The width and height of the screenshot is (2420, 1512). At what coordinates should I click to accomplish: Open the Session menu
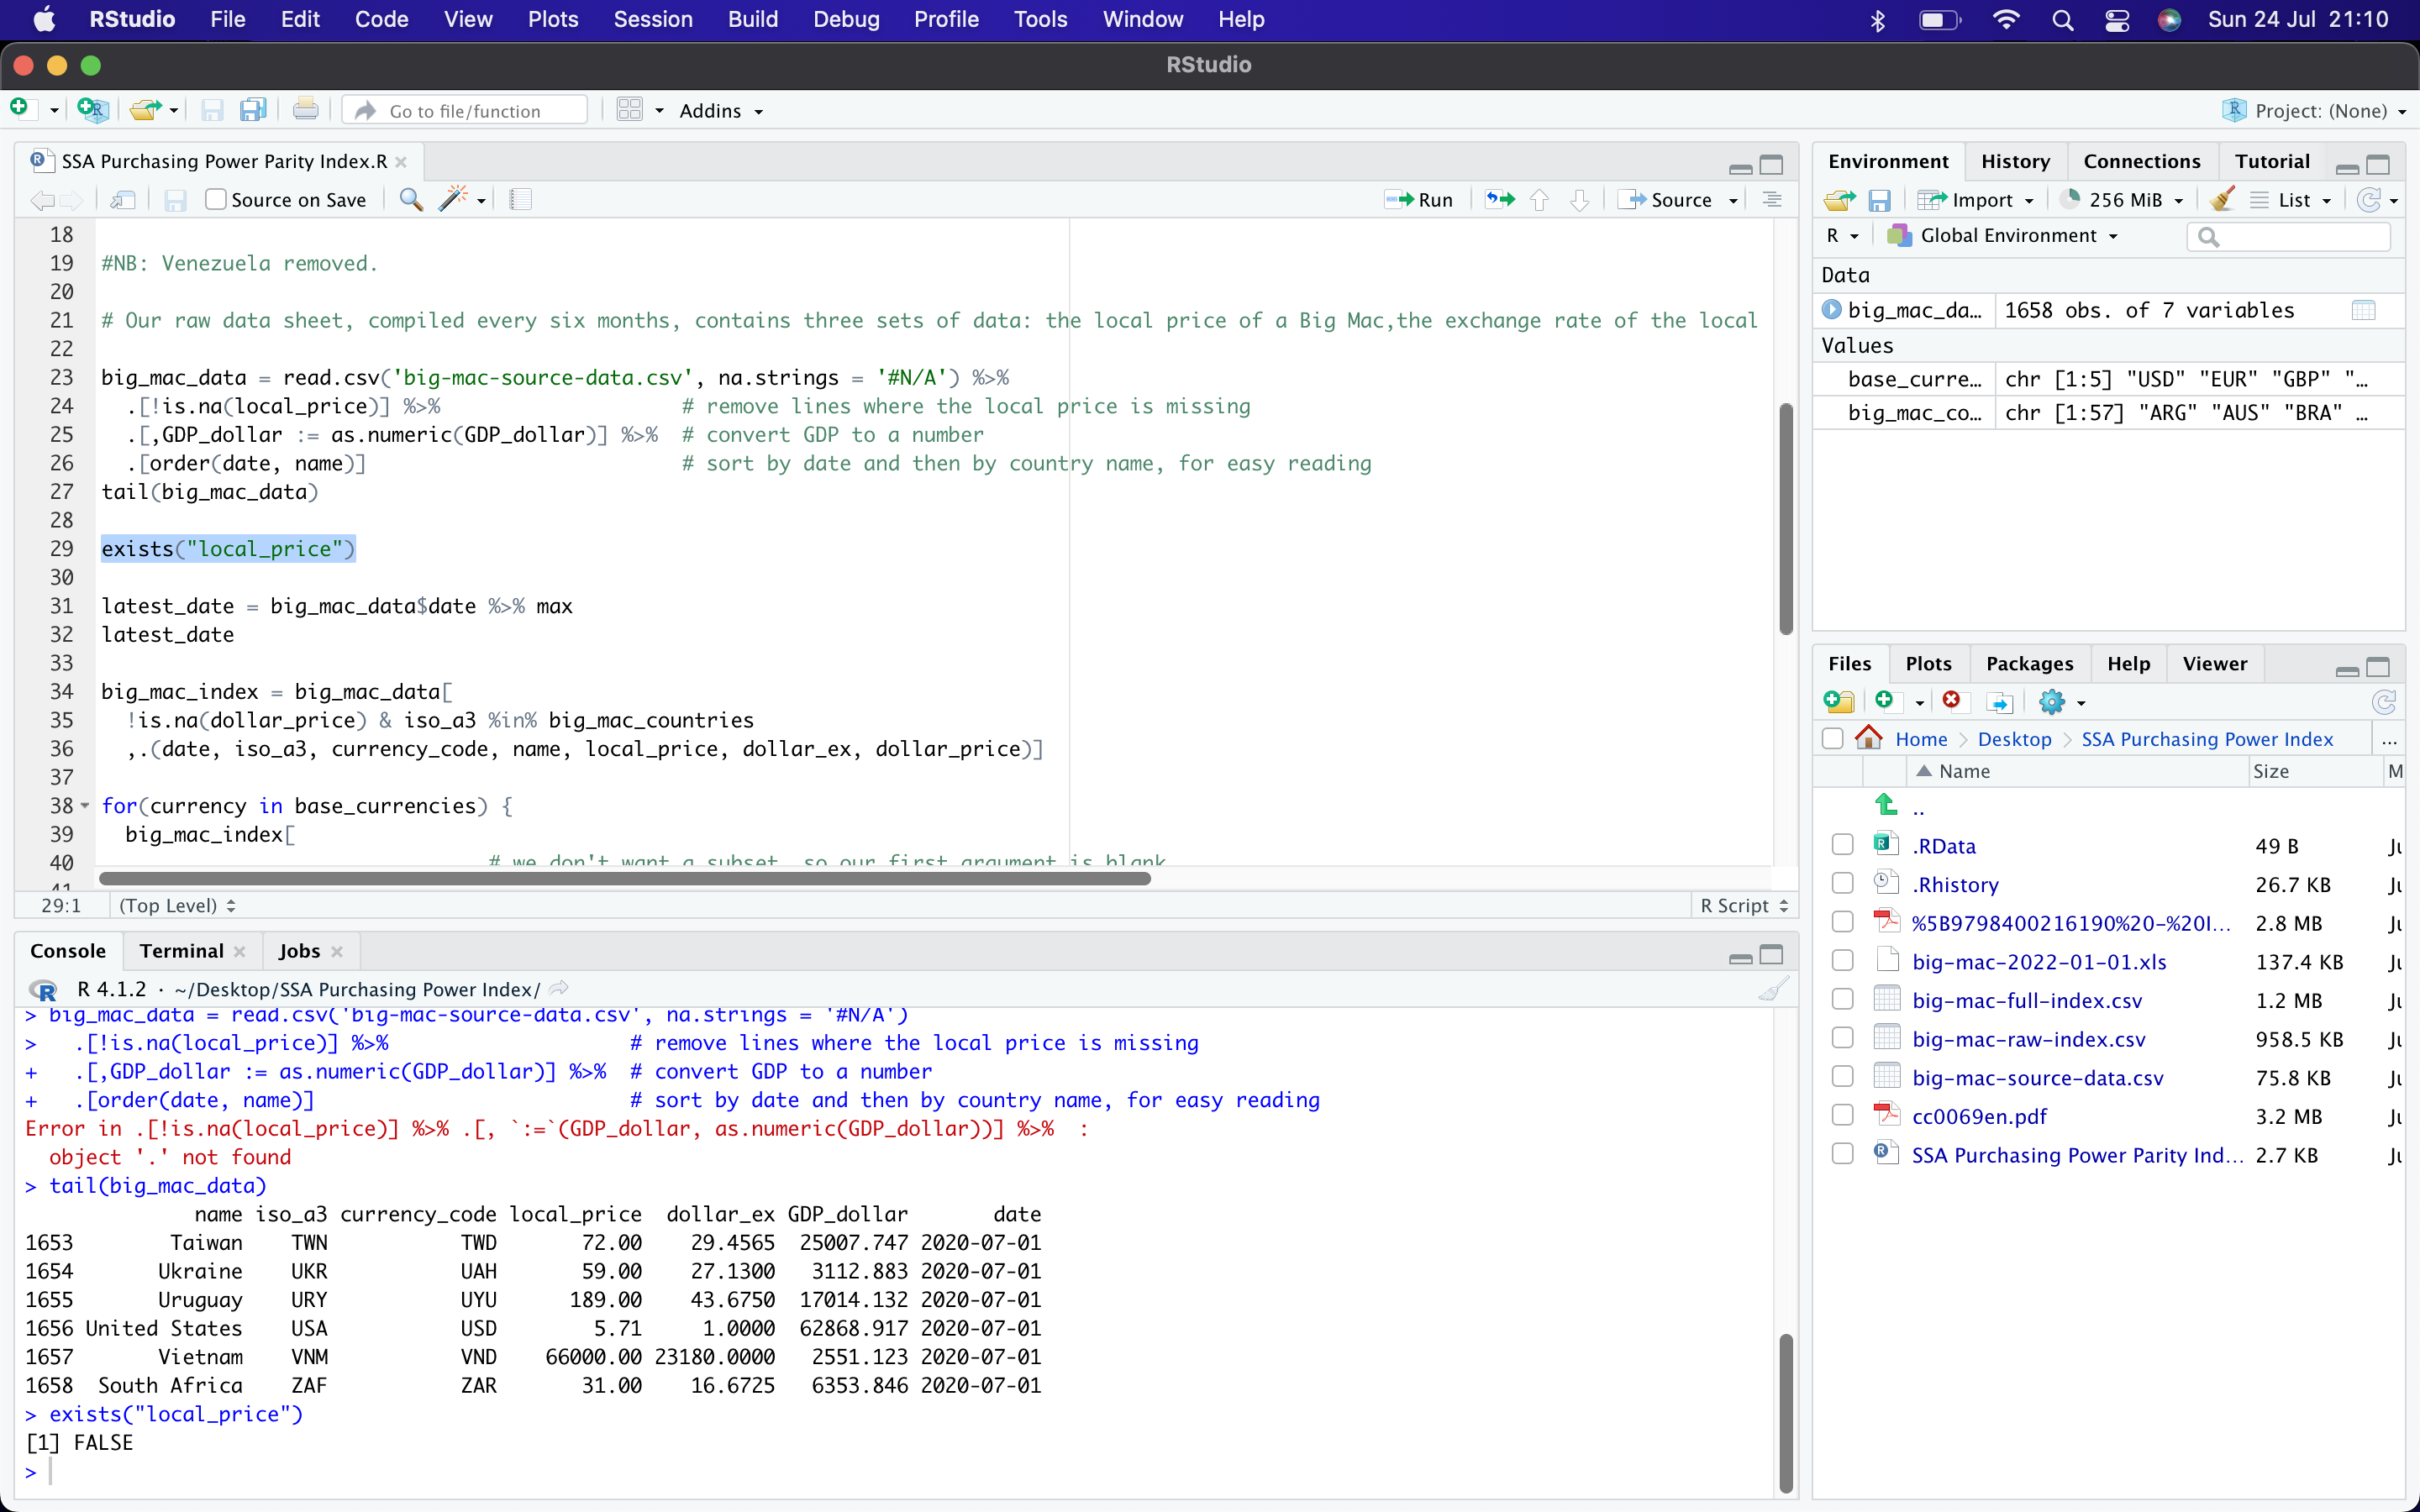[x=652, y=19]
